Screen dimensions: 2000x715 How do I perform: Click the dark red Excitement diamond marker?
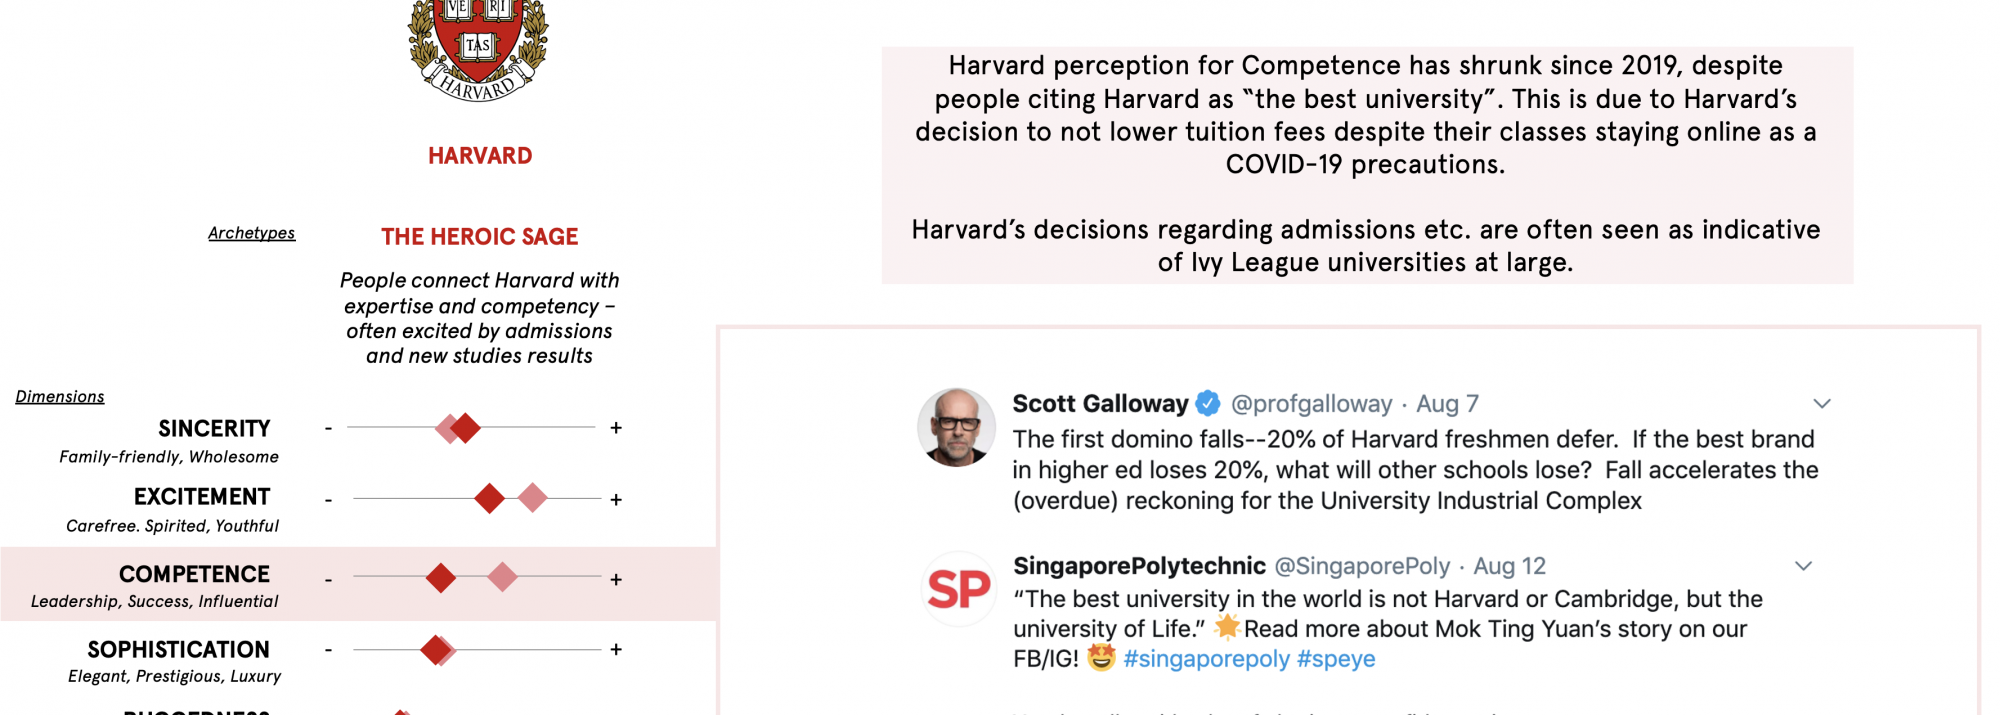coord(489,498)
